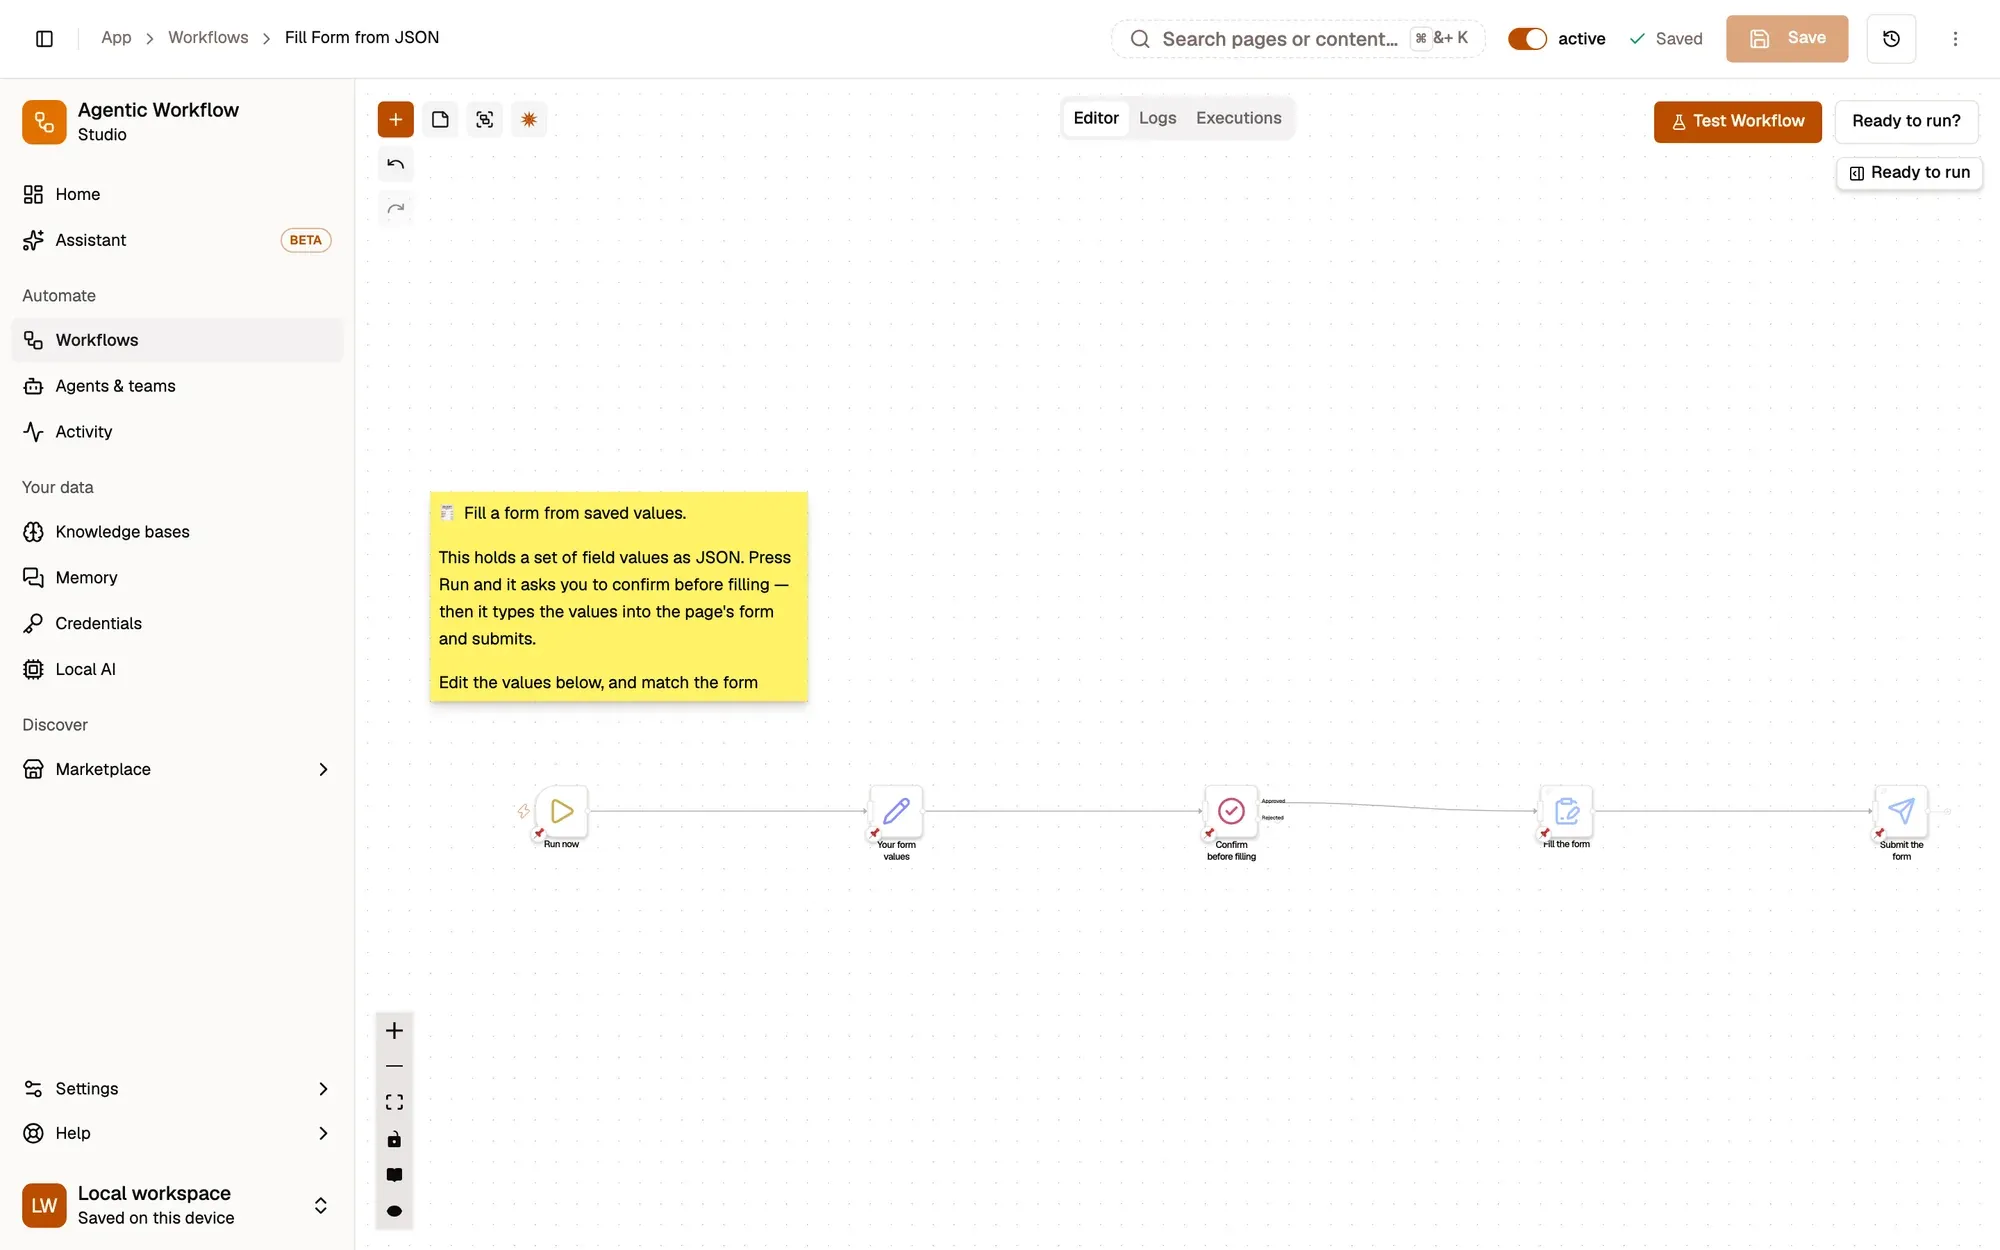Open Workflows in the sidebar

click(177, 340)
